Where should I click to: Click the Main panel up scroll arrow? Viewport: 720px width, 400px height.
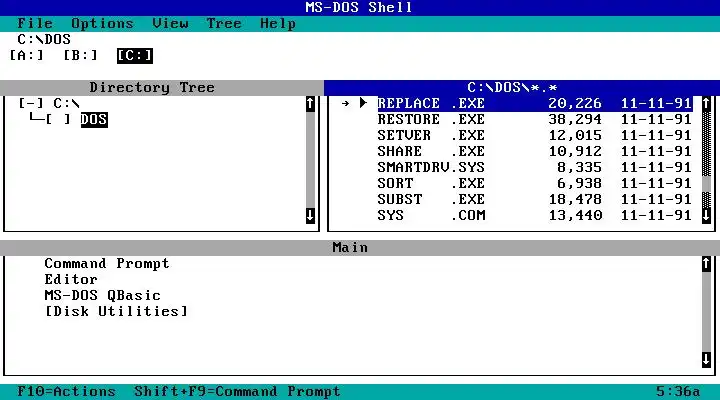point(707,264)
